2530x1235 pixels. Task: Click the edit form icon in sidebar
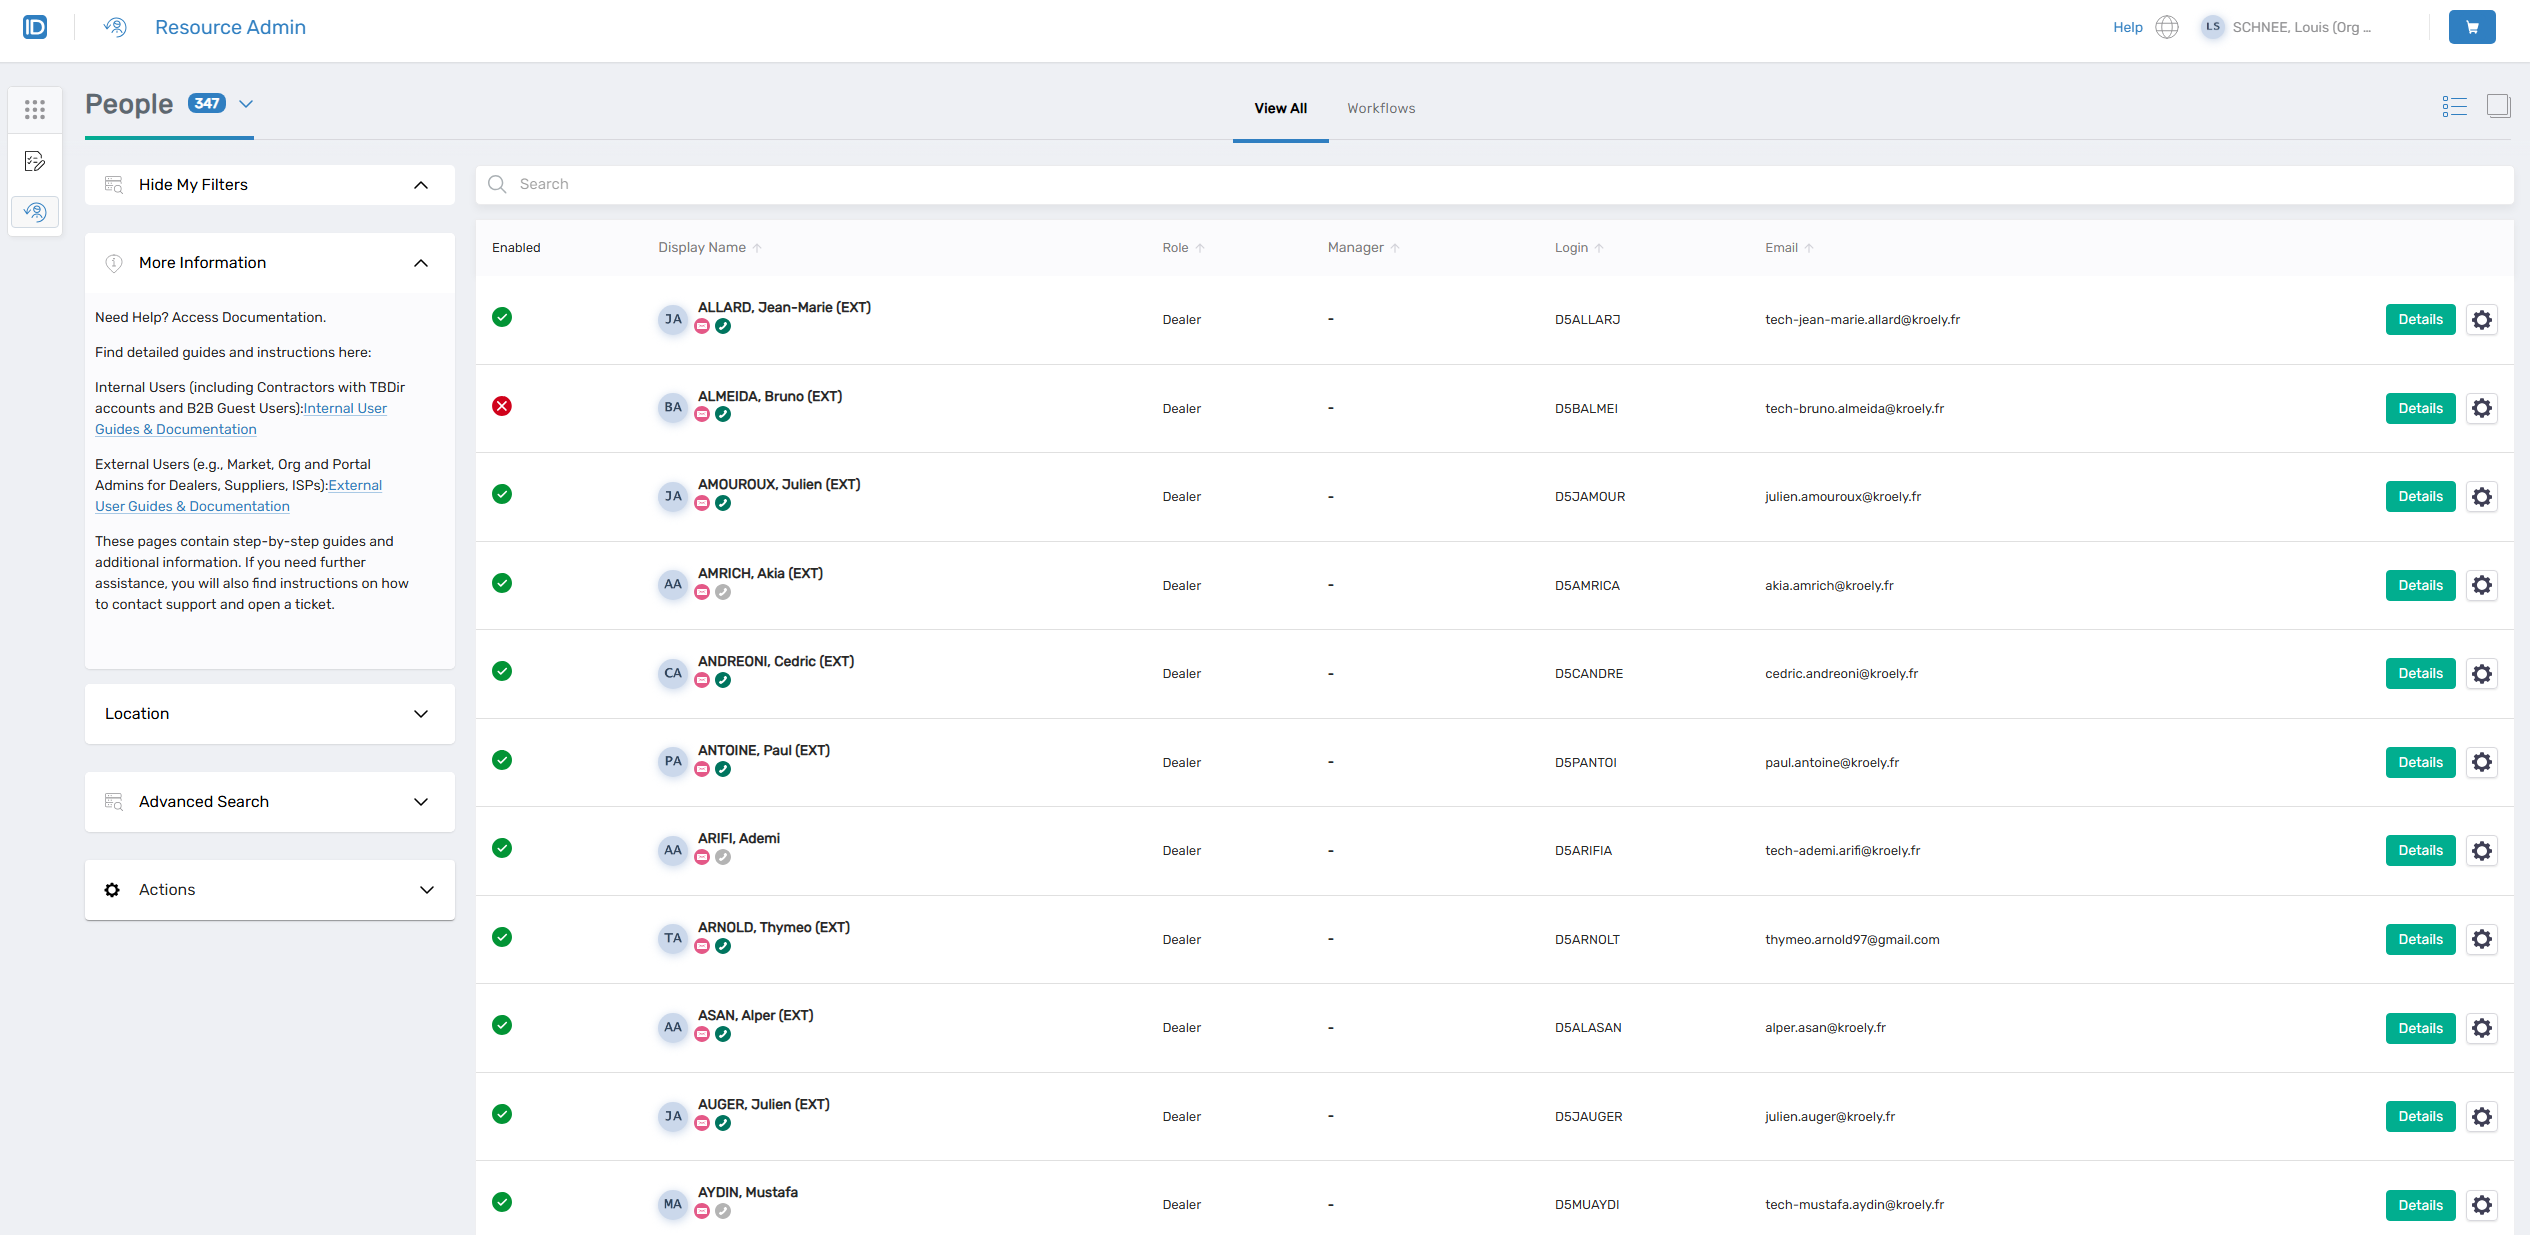35,161
